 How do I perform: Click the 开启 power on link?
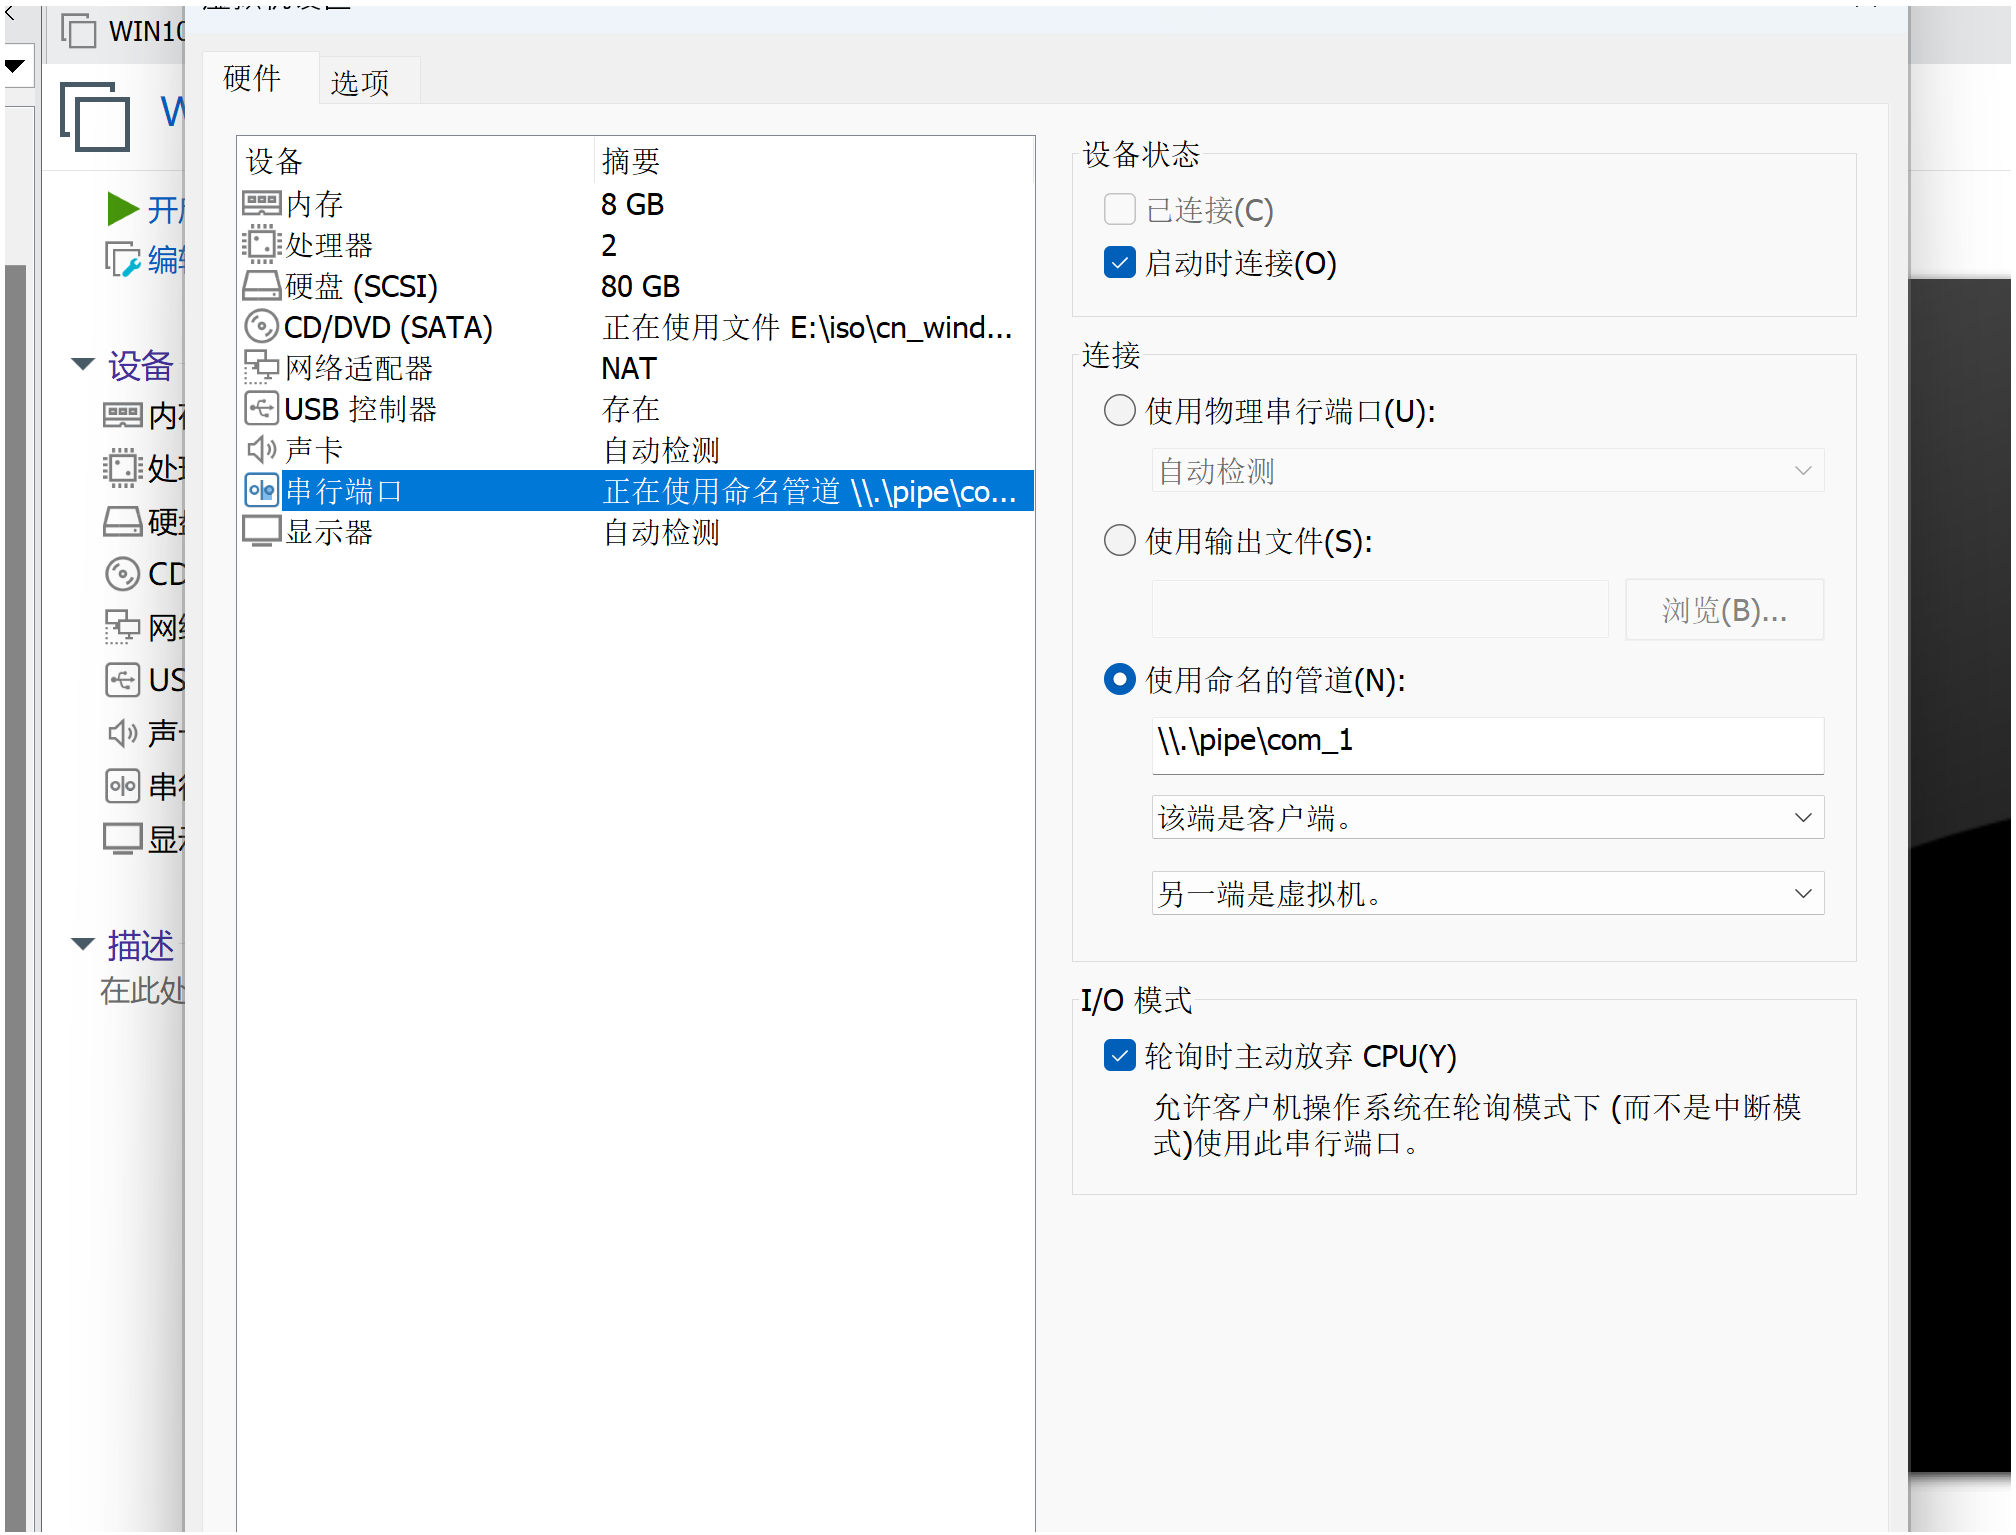148,209
